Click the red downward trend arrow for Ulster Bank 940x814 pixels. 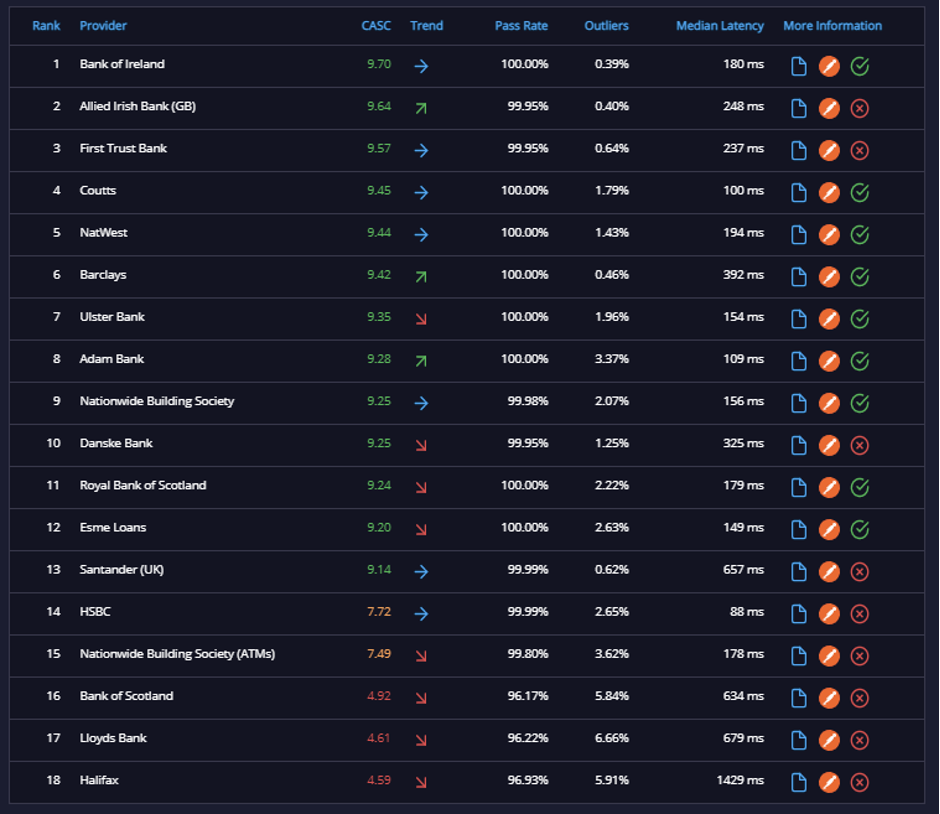[421, 319]
